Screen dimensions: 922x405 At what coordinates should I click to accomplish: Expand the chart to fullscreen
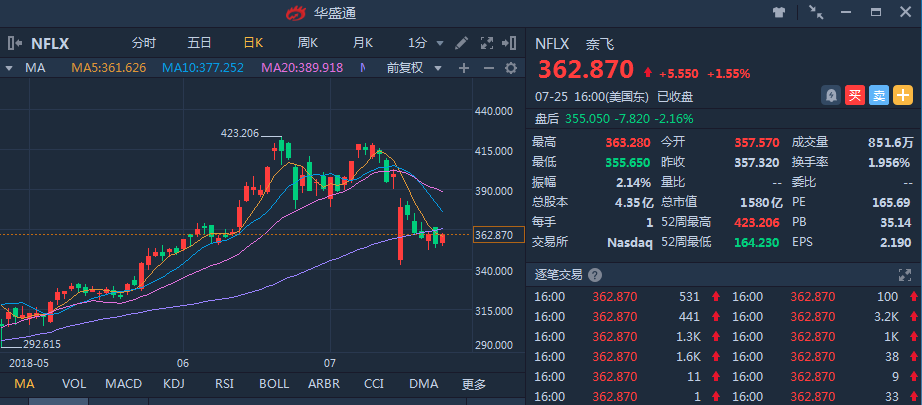(486, 43)
